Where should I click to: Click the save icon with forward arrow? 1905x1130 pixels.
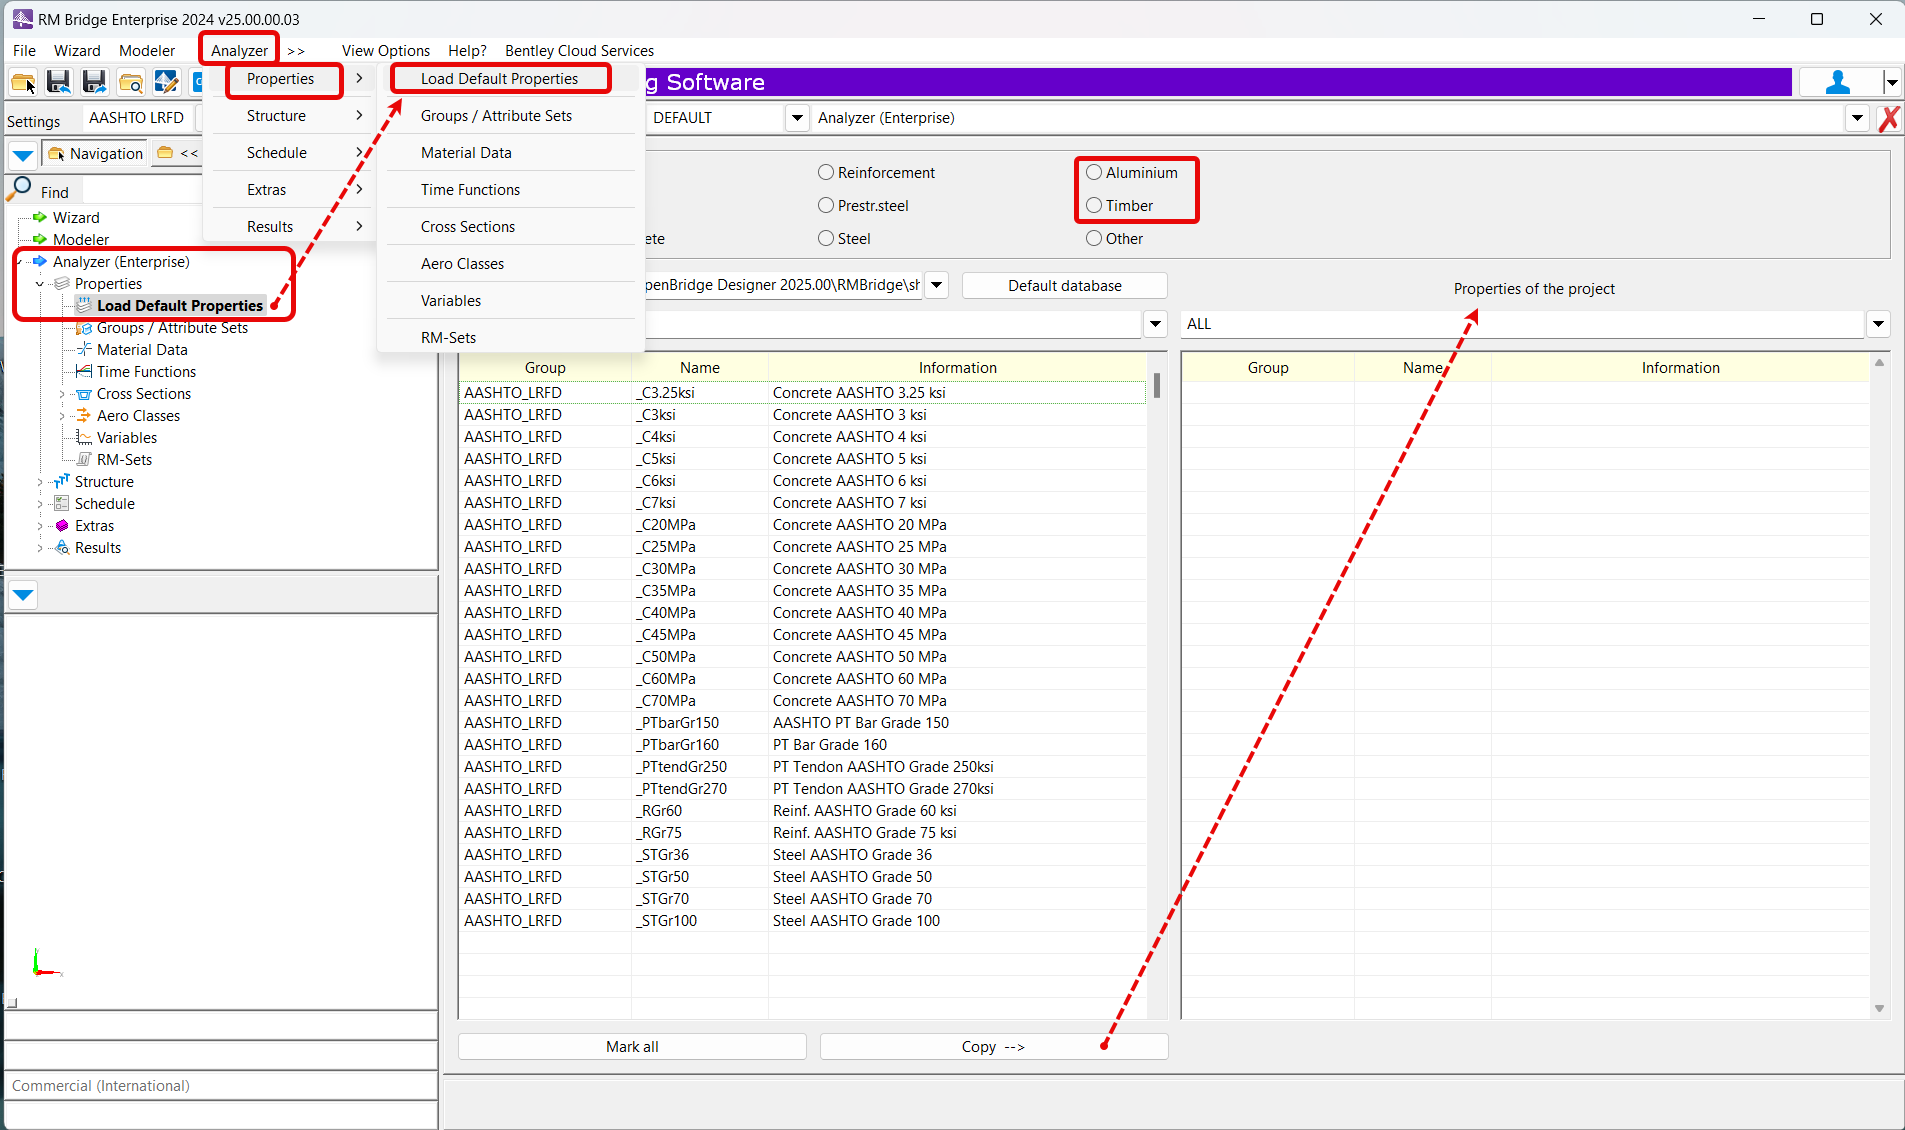[95, 82]
